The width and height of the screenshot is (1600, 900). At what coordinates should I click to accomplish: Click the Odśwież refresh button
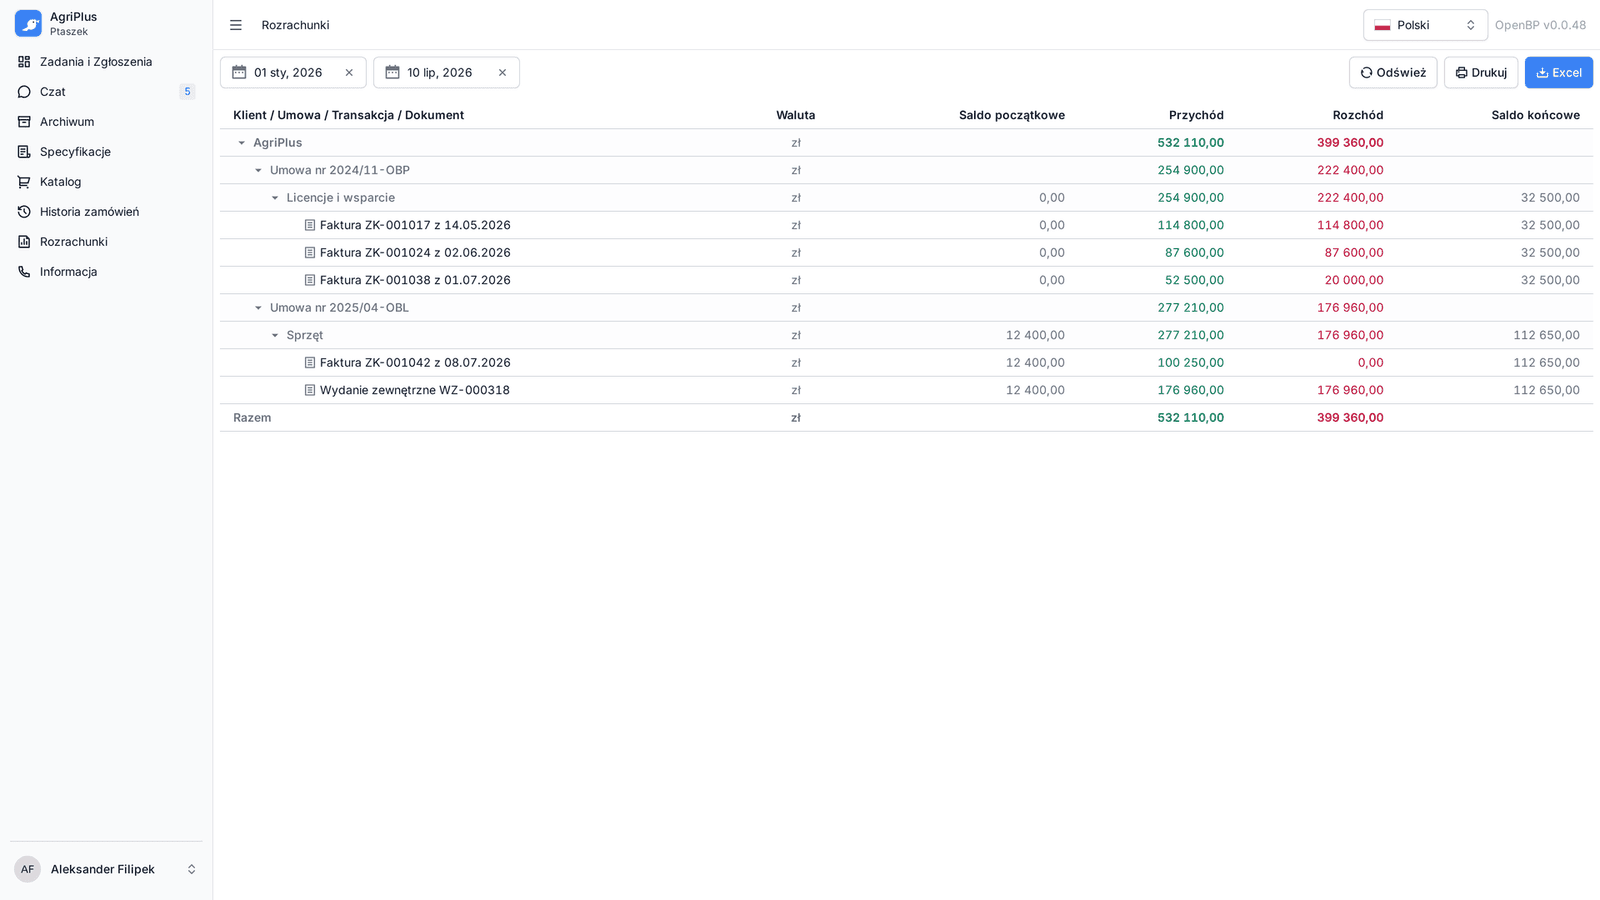click(x=1393, y=72)
